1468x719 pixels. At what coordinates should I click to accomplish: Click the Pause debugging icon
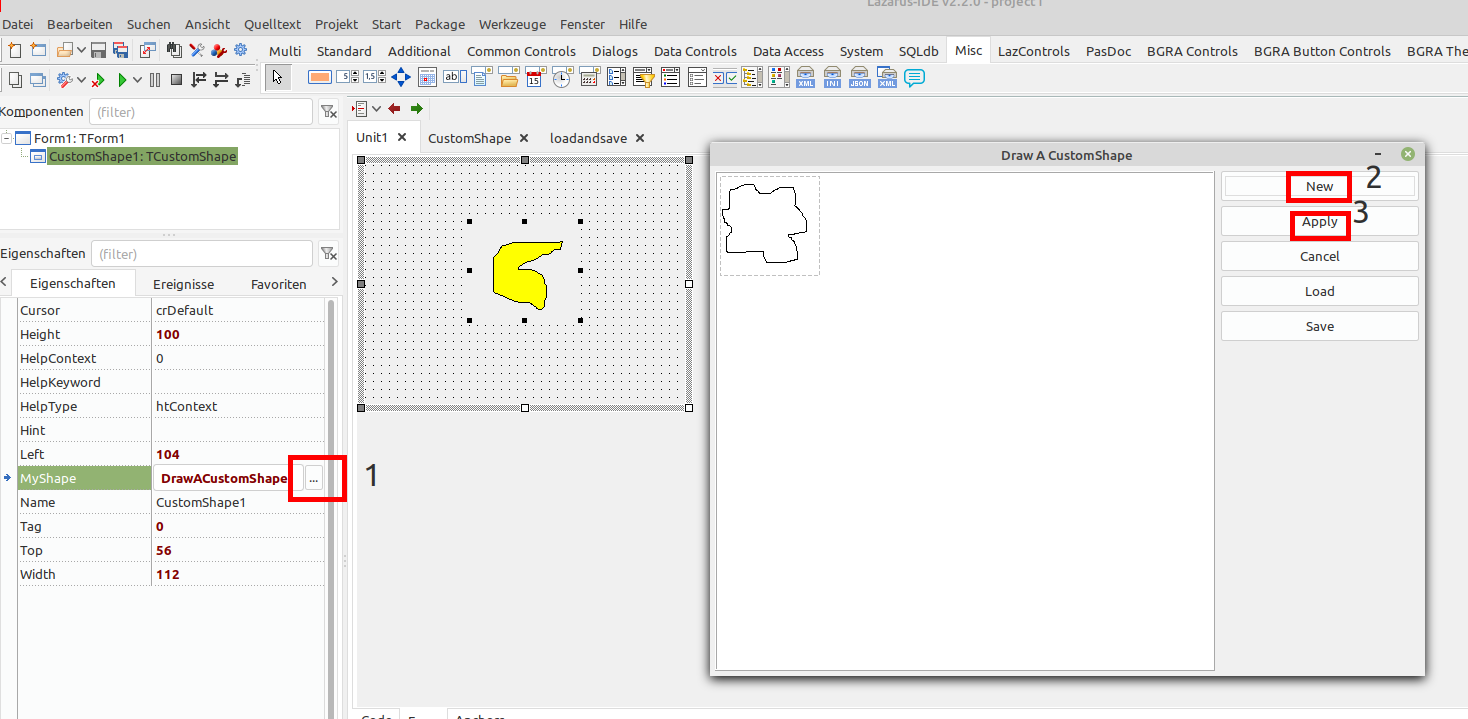point(155,80)
